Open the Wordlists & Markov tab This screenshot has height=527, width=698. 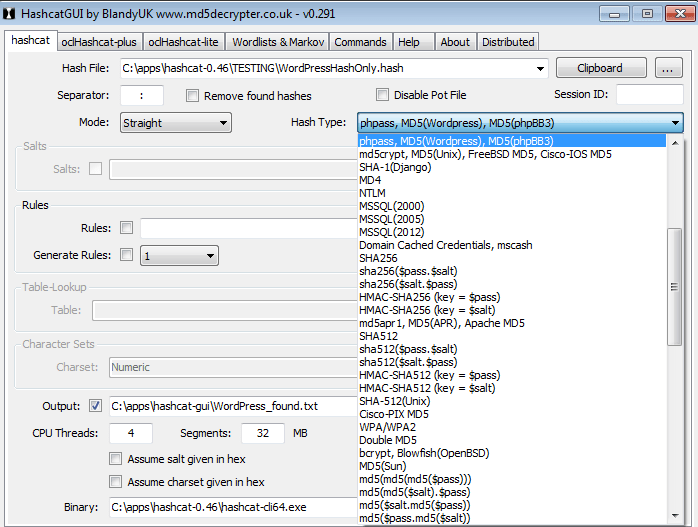pos(278,42)
